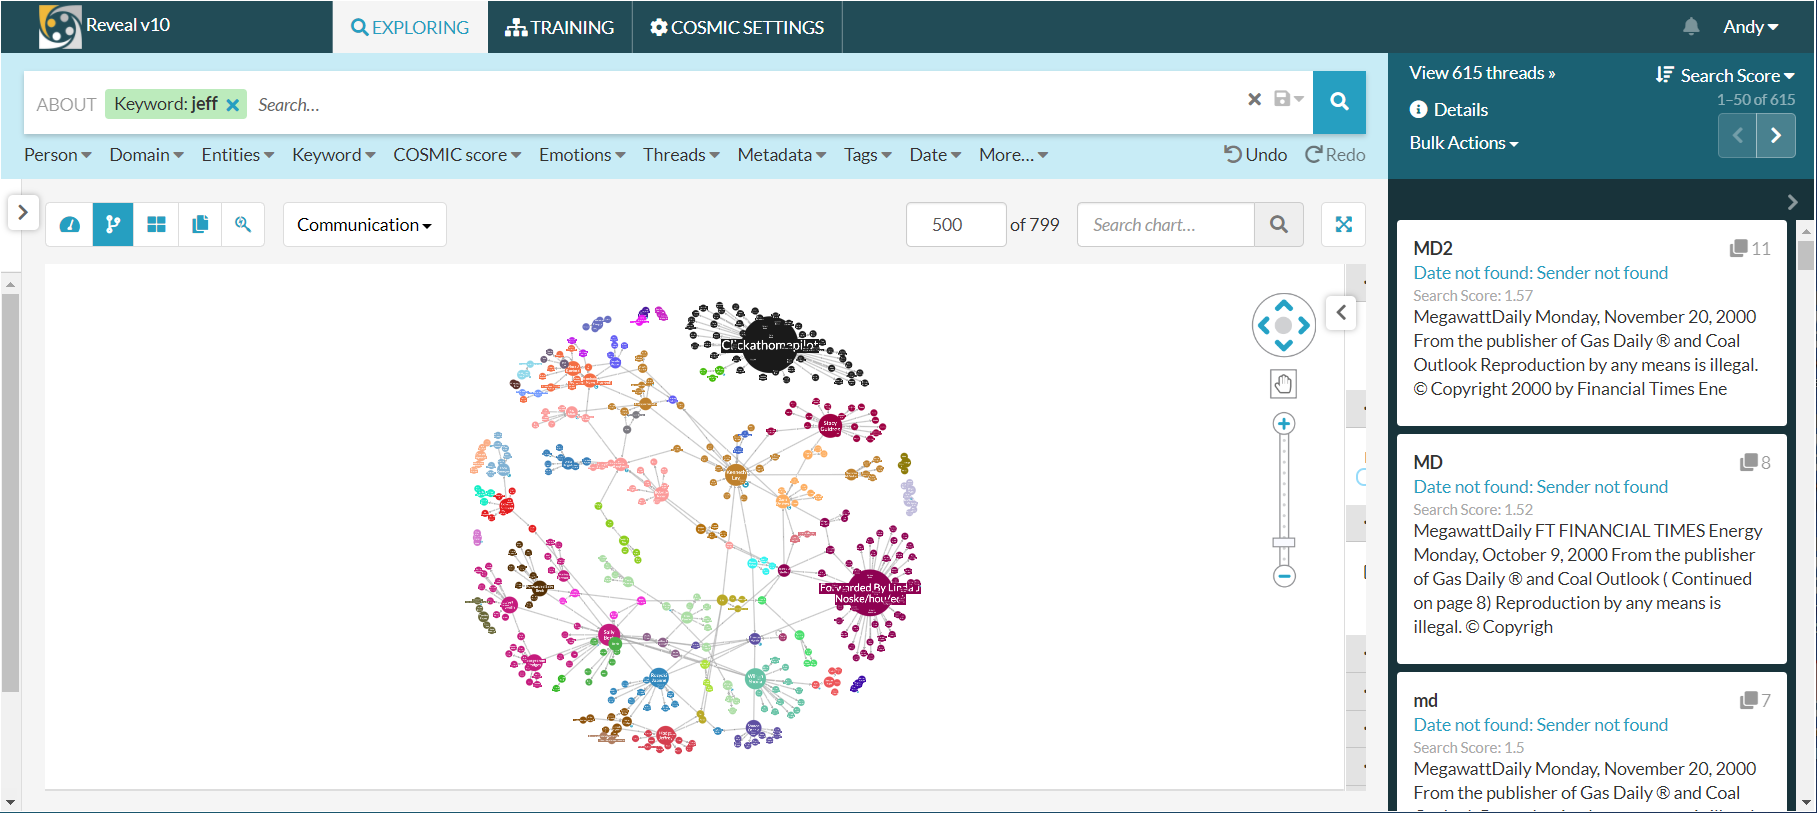The height and width of the screenshot is (813, 1817).
Task: Select the magnifier view icon in toolbar
Action: point(243,224)
